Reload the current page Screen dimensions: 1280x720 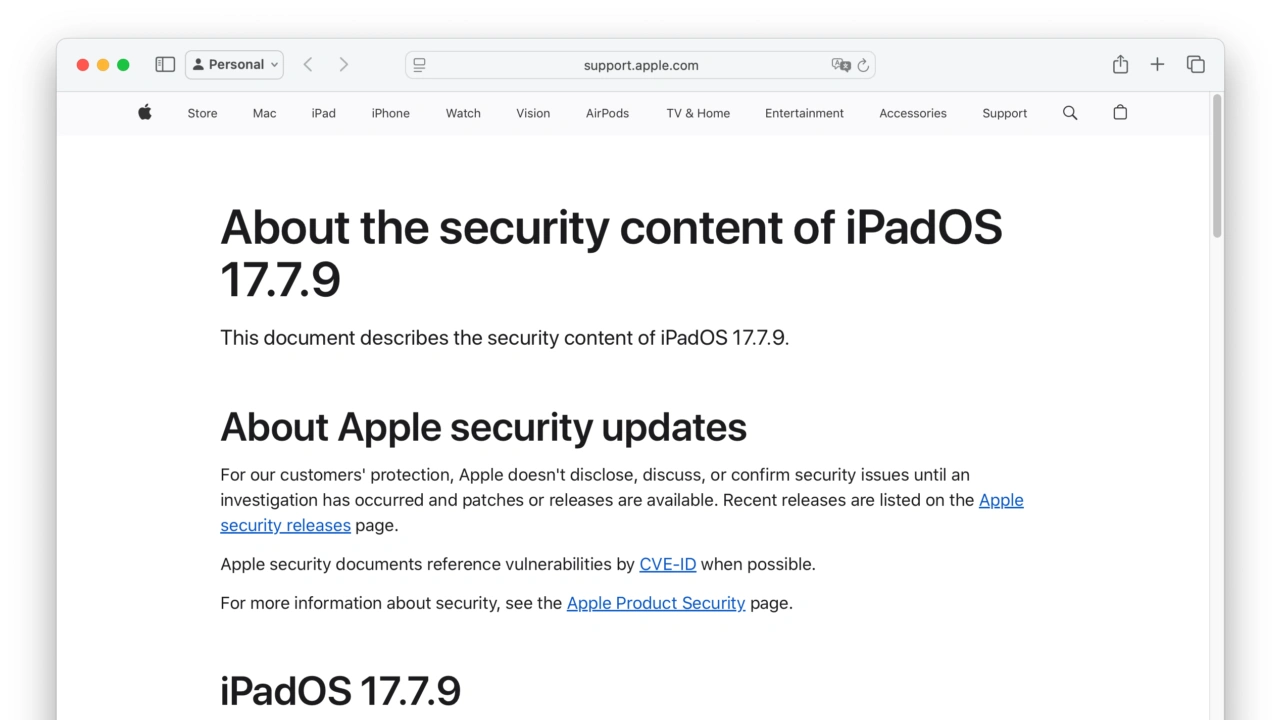click(863, 65)
